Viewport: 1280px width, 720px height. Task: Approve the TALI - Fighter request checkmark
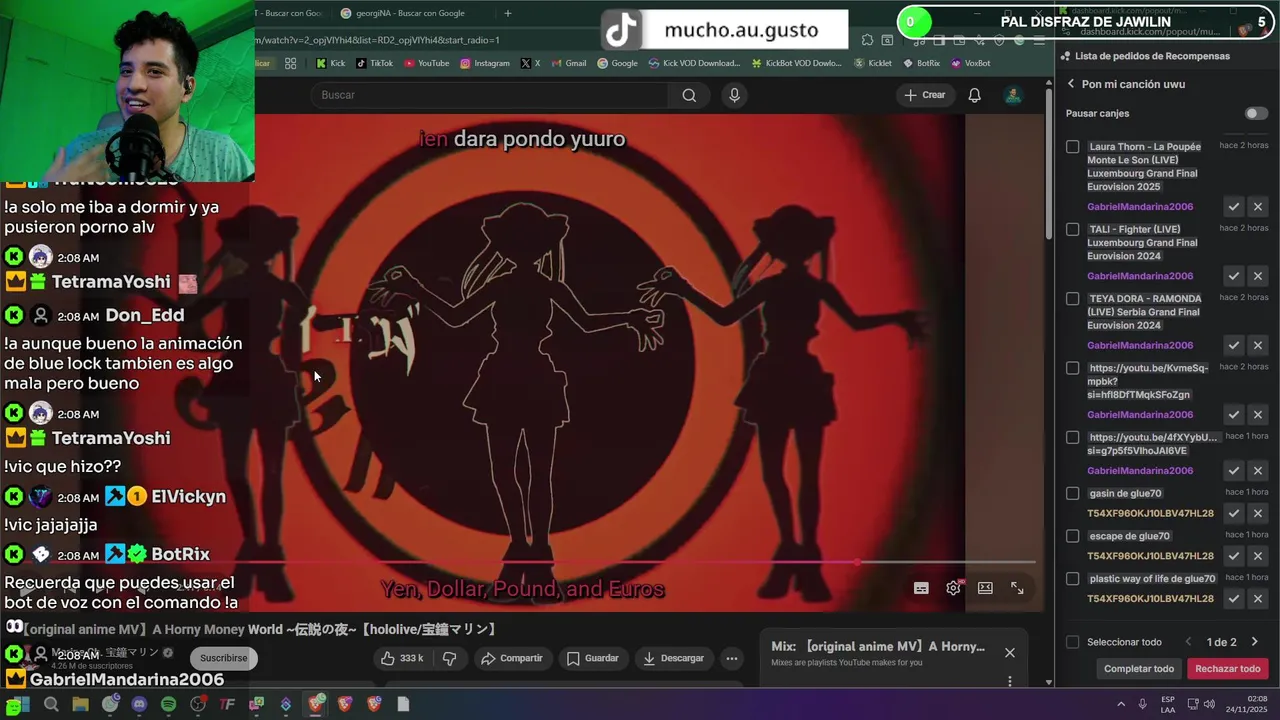point(1234,276)
